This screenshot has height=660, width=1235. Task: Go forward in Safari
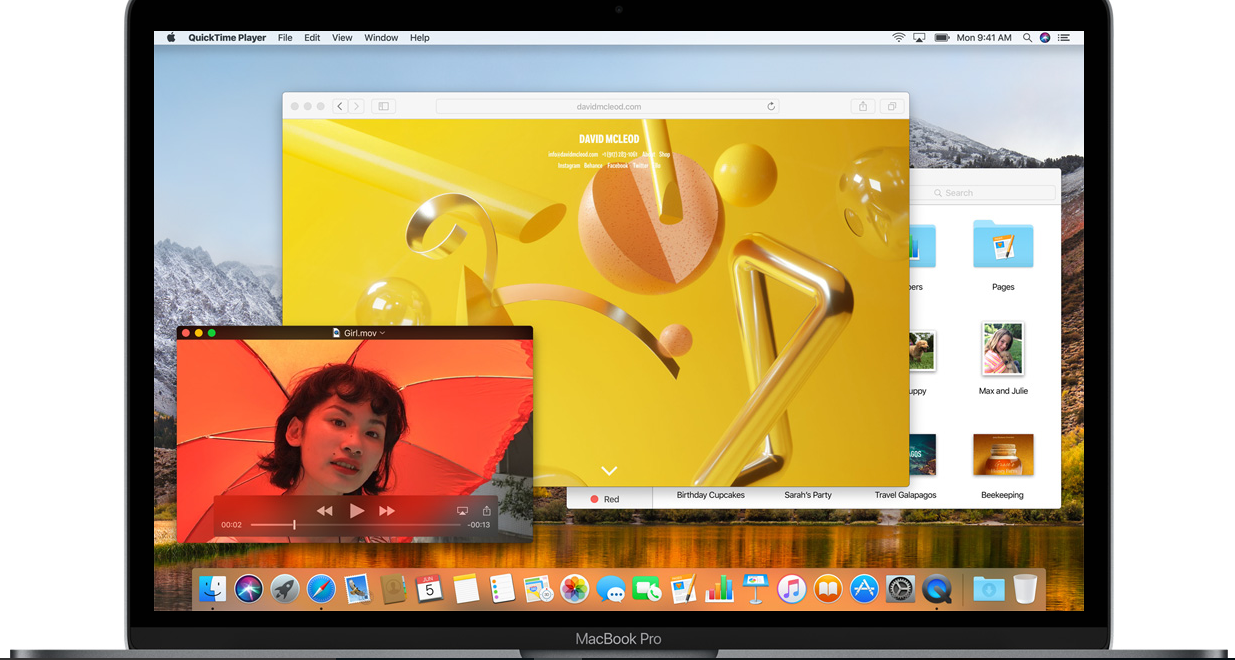coord(356,106)
